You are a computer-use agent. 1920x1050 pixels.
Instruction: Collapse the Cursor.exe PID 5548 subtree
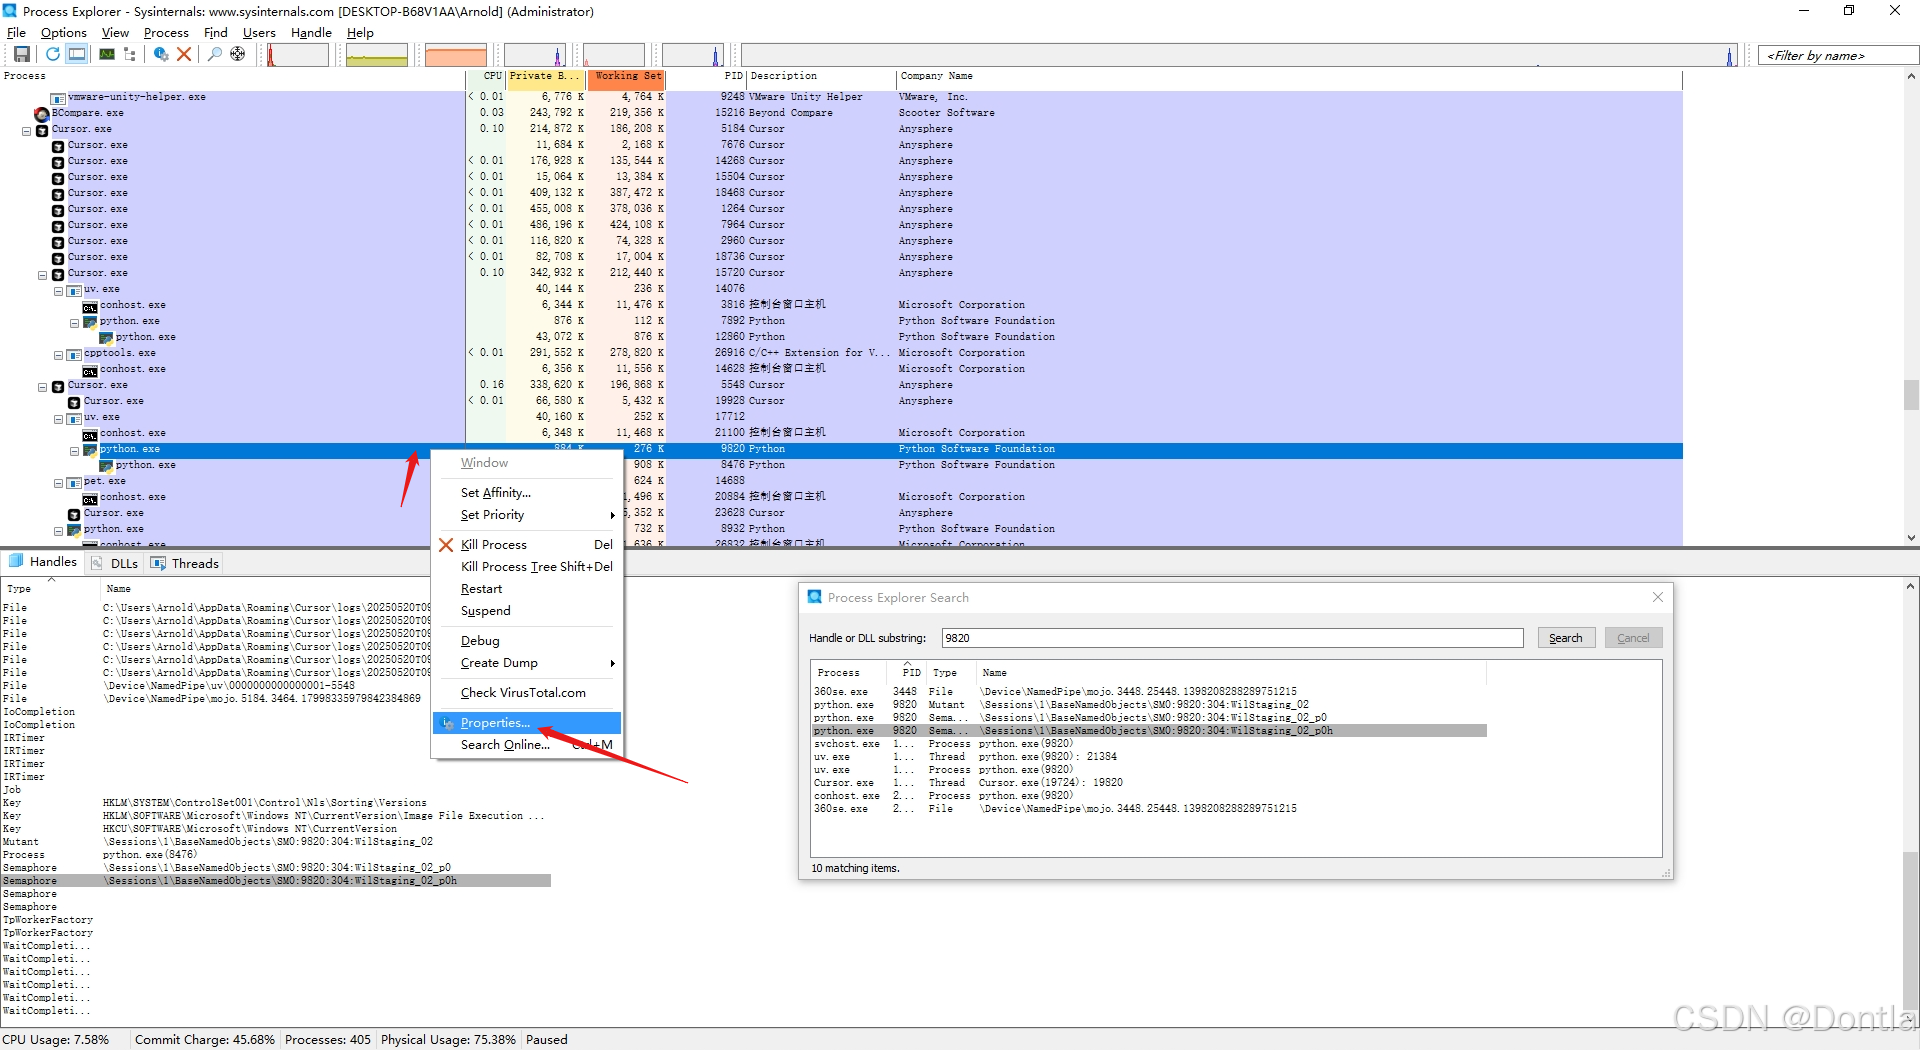click(x=43, y=387)
